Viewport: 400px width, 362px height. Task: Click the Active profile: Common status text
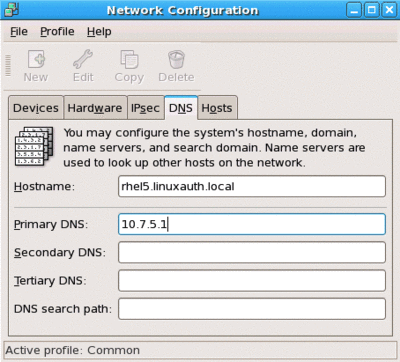[73, 350]
